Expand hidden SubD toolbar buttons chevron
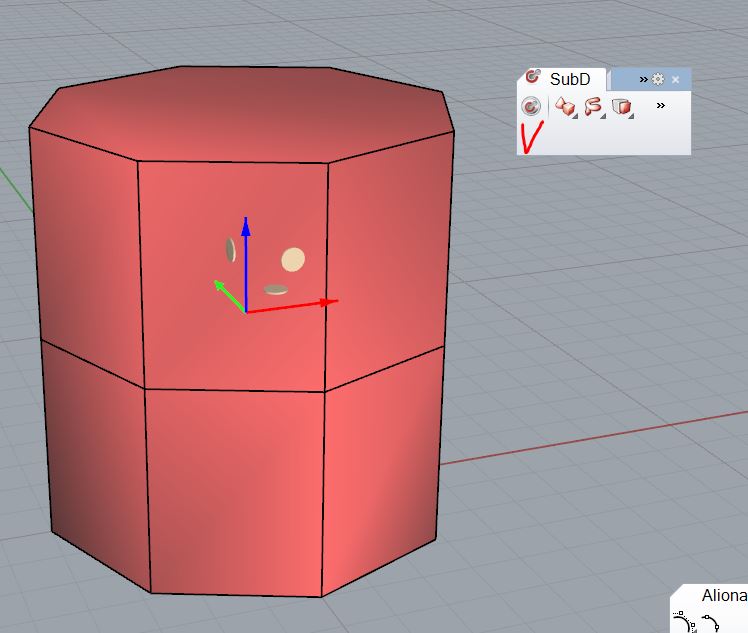The image size is (748, 633). coord(661,105)
